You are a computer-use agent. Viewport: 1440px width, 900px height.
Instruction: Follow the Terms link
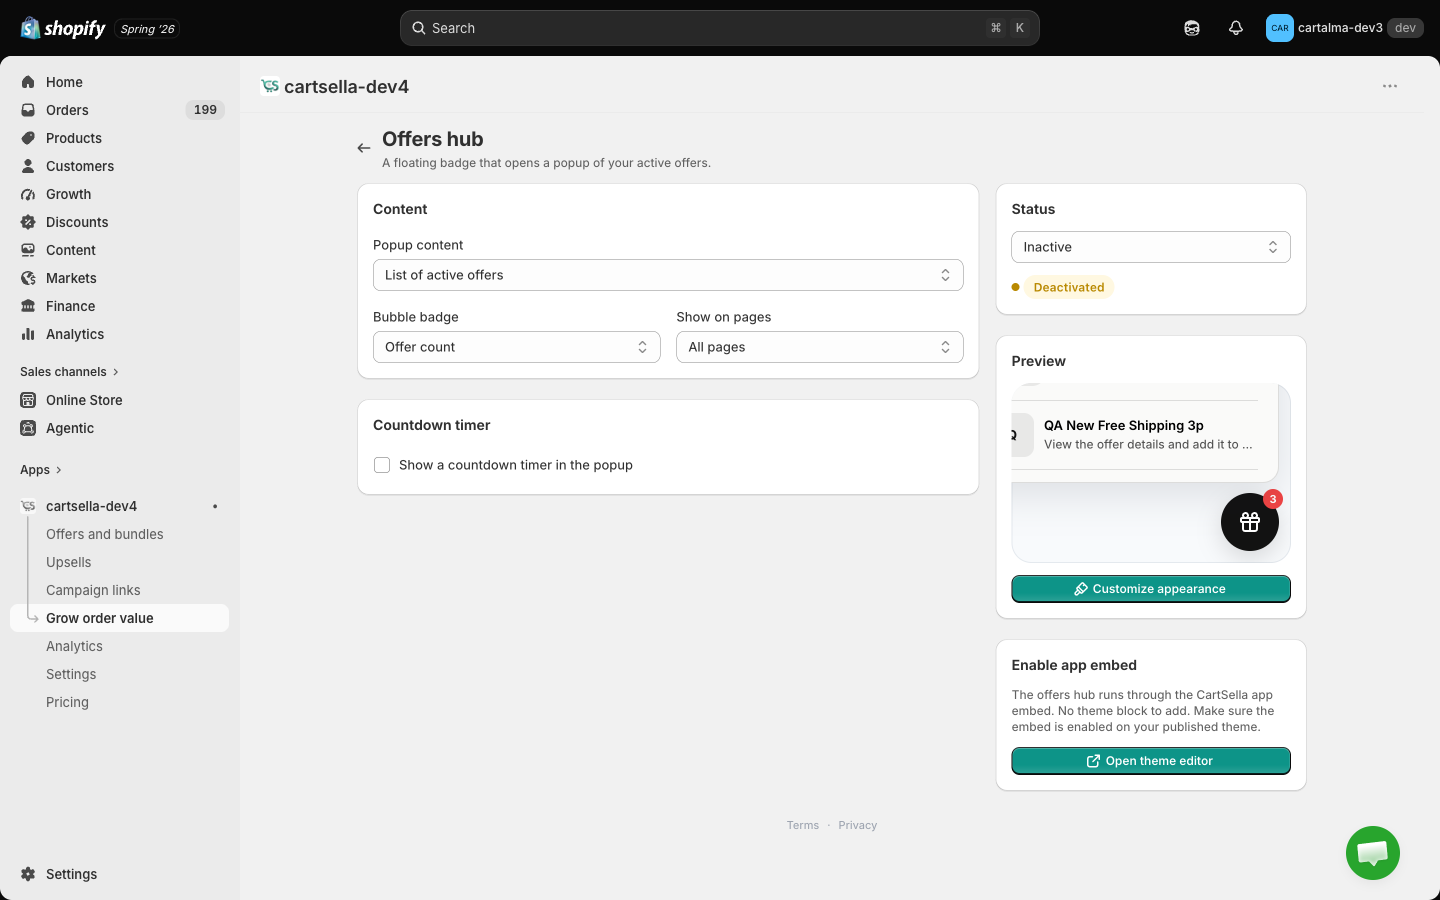coord(803,825)
